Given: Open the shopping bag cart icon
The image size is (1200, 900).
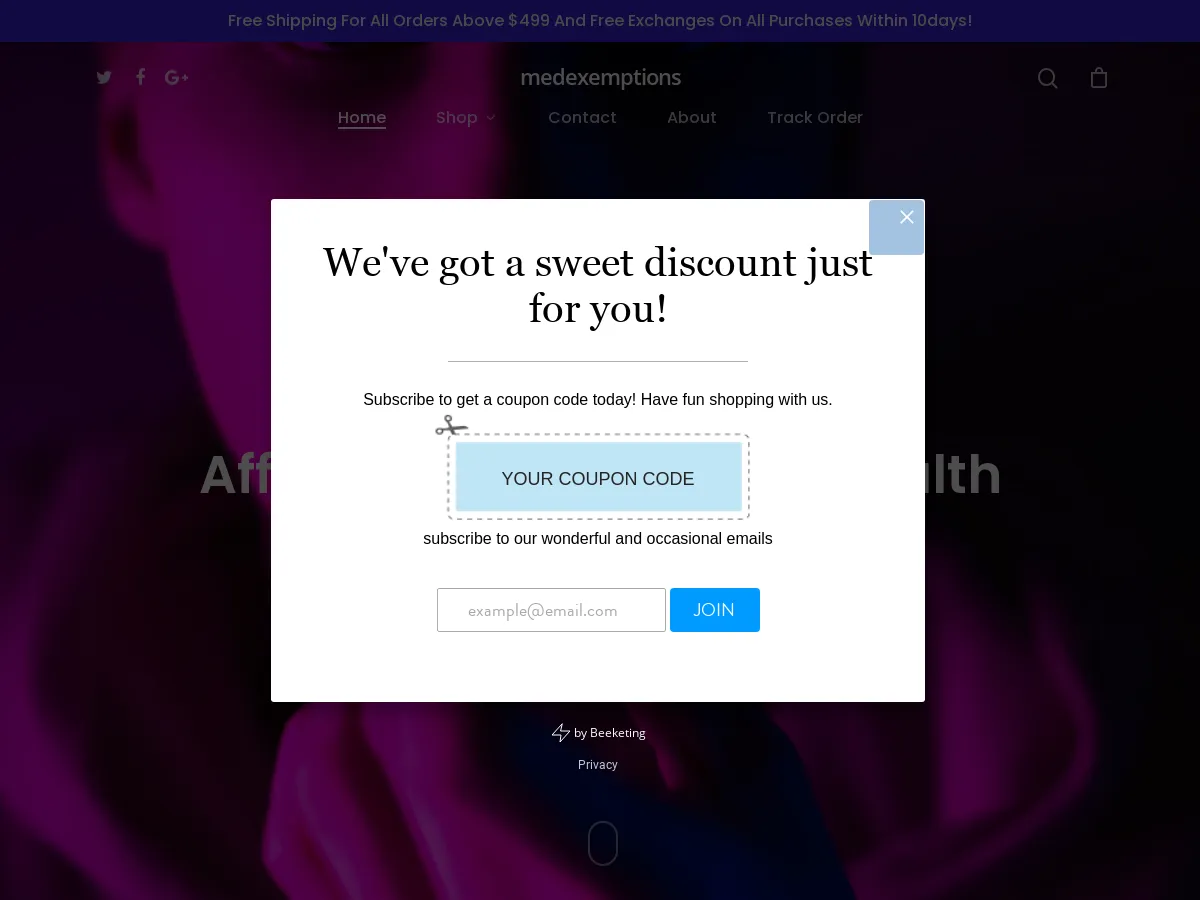Looking at the screenshot, I should click(1099, 78).
